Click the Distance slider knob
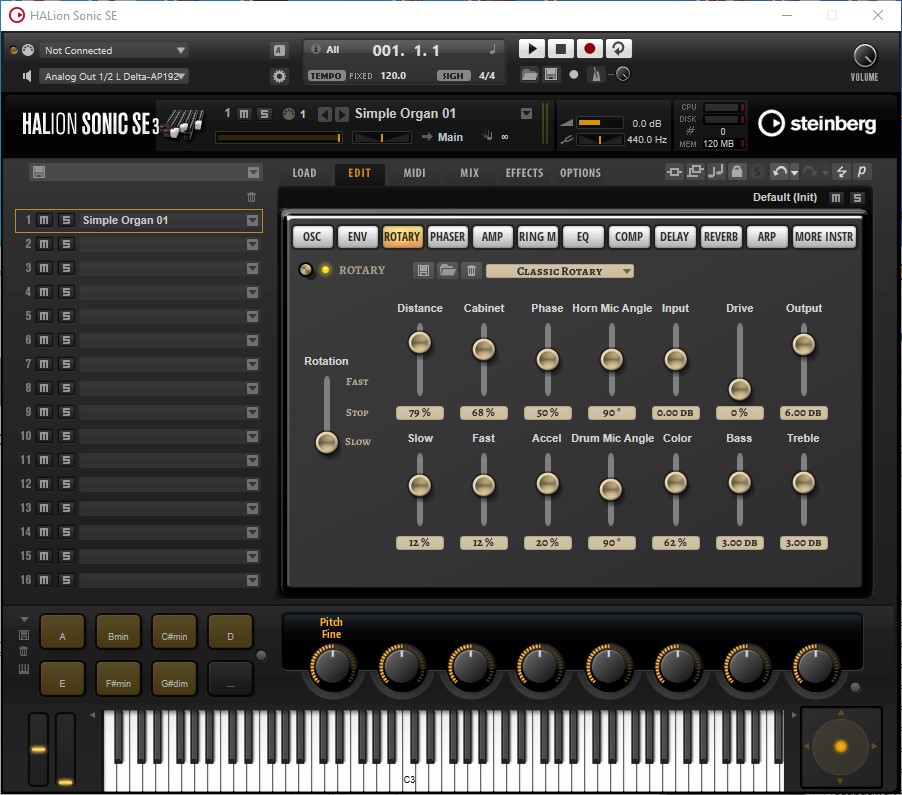The width and height of the screenshot is (902, 795). click(419, 343)
